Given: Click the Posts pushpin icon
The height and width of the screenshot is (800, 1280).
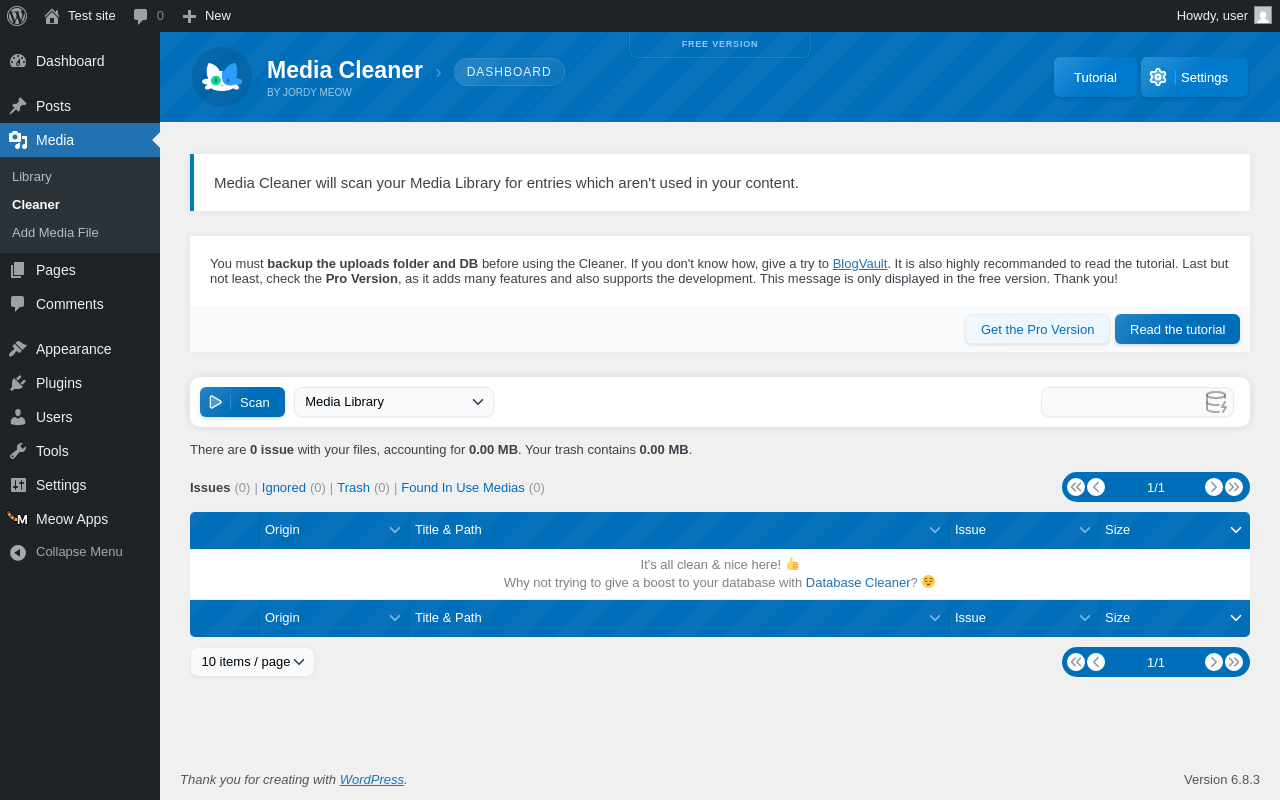Looking at the screenshot, I should 18,106.
